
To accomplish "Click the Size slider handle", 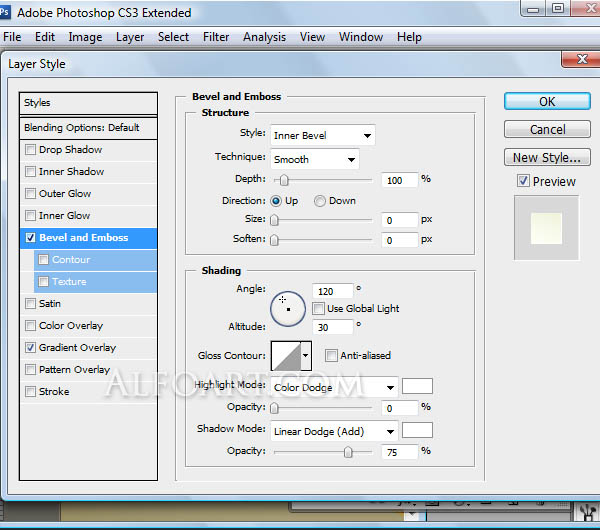I will click(274, 220).
